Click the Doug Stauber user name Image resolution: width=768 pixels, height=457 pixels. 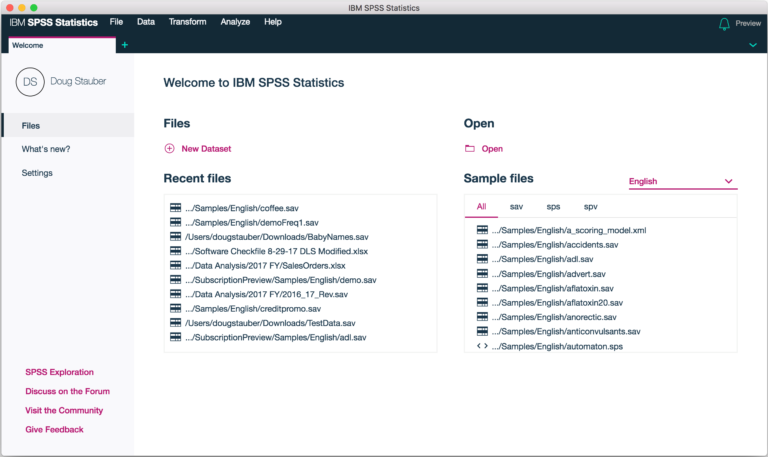point(78,81)
